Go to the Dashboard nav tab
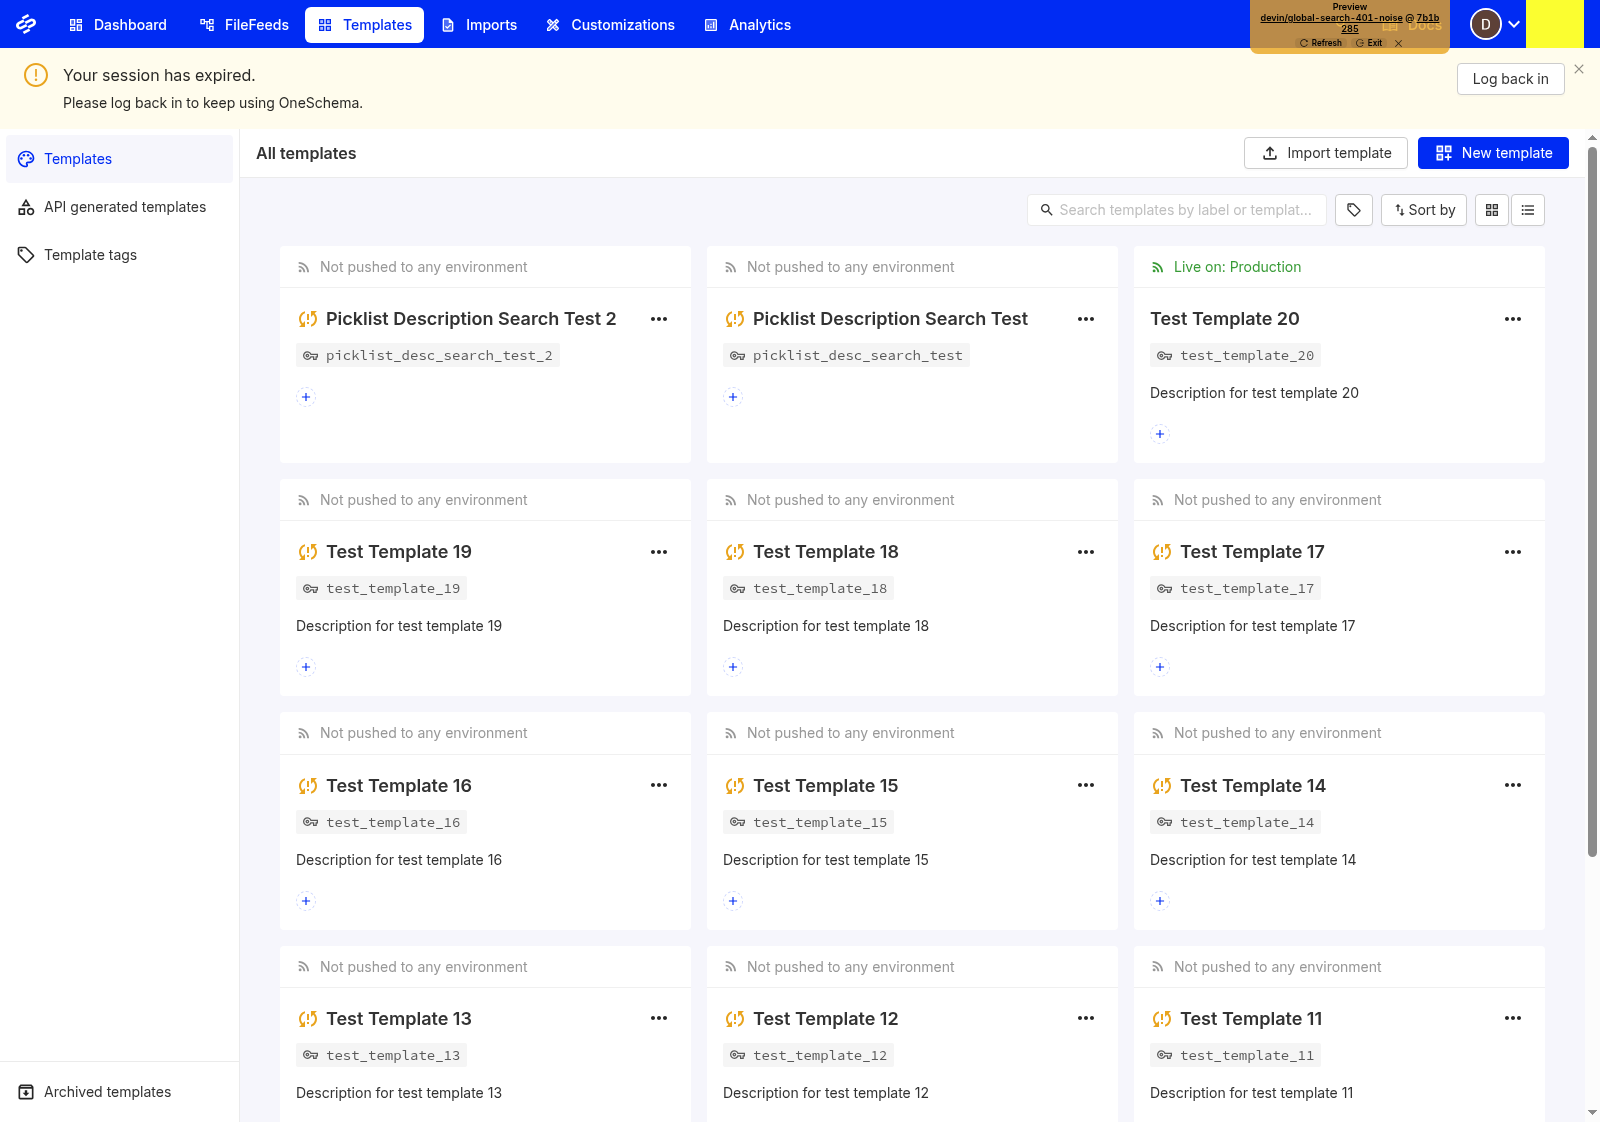The height and width of the screenshot is (1122, 1600). point(118,25)
